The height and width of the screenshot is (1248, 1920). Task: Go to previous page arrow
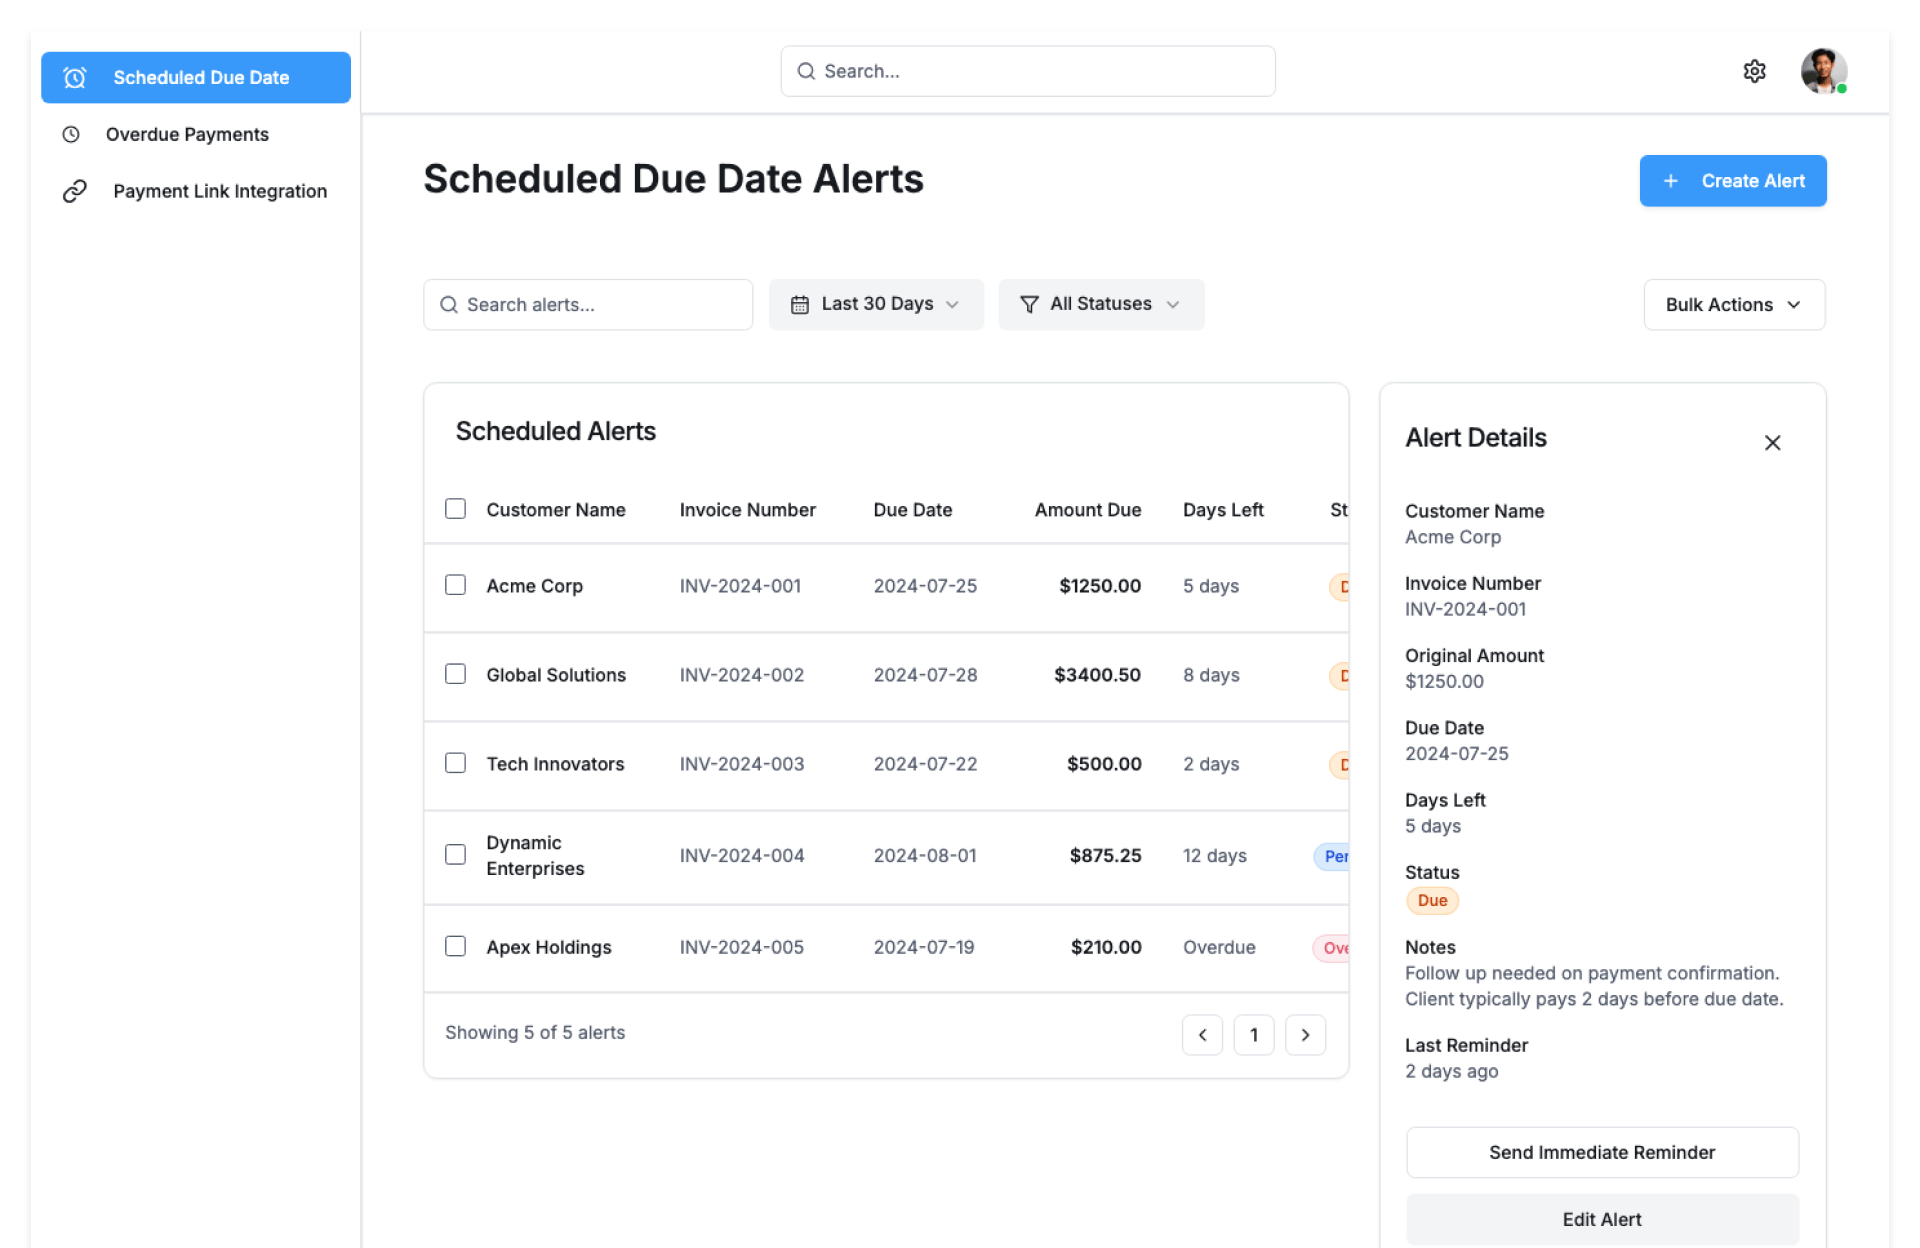(1202, 1035)
